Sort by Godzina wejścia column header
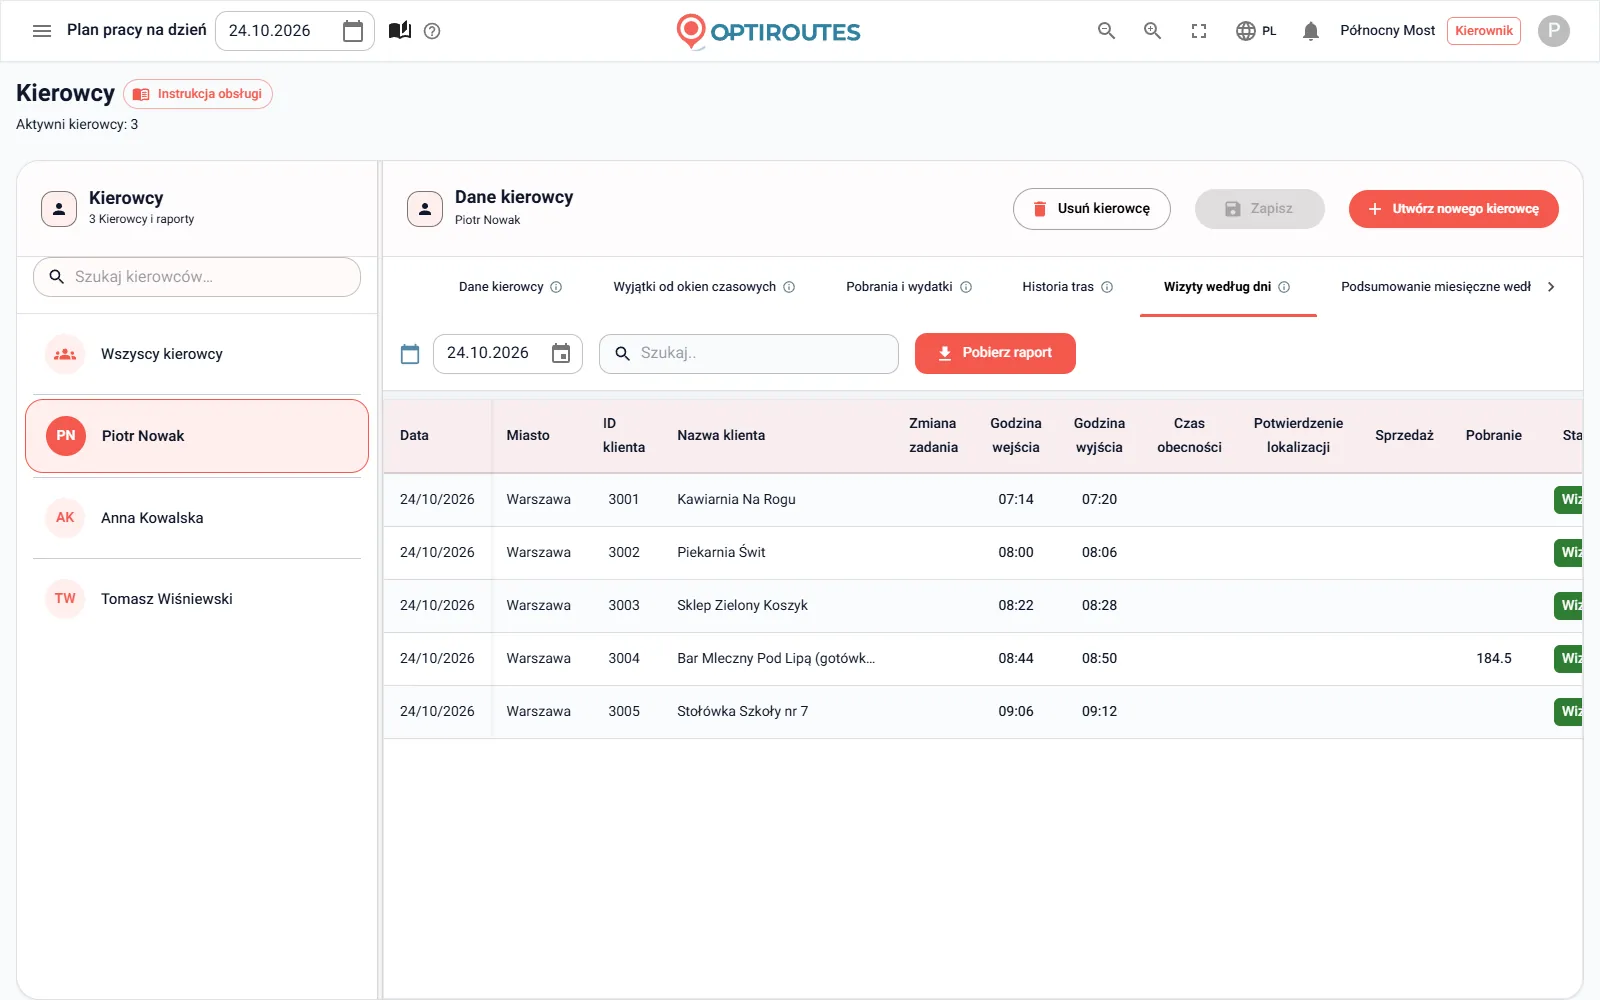Viewport: 1600px width, 1000px height. click(1016, 436)
